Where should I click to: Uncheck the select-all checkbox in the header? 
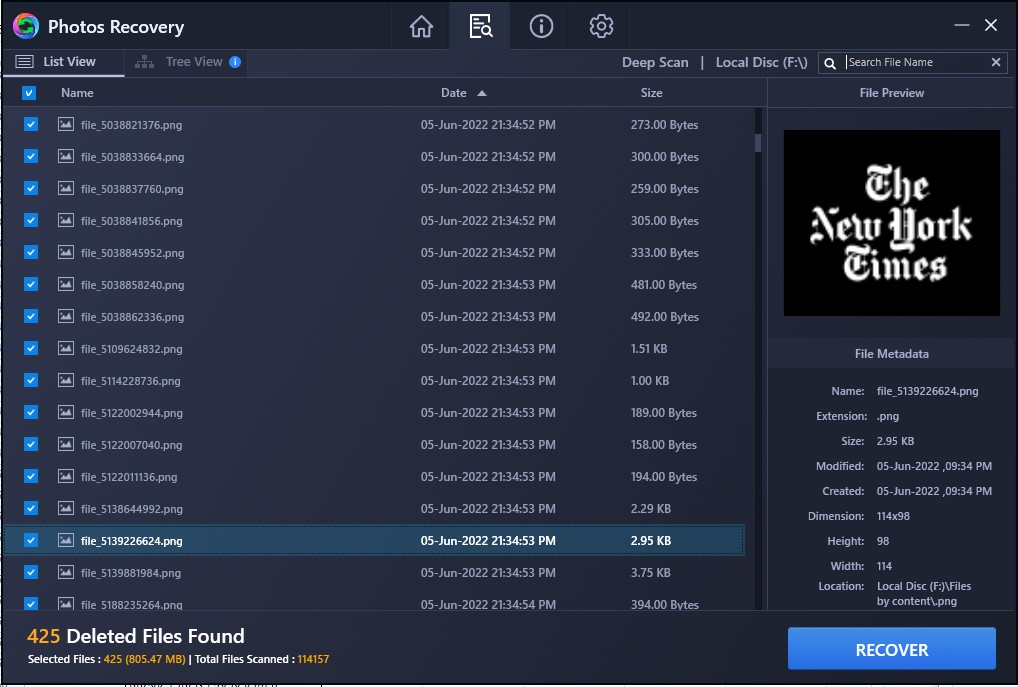(x=29, y=92)
